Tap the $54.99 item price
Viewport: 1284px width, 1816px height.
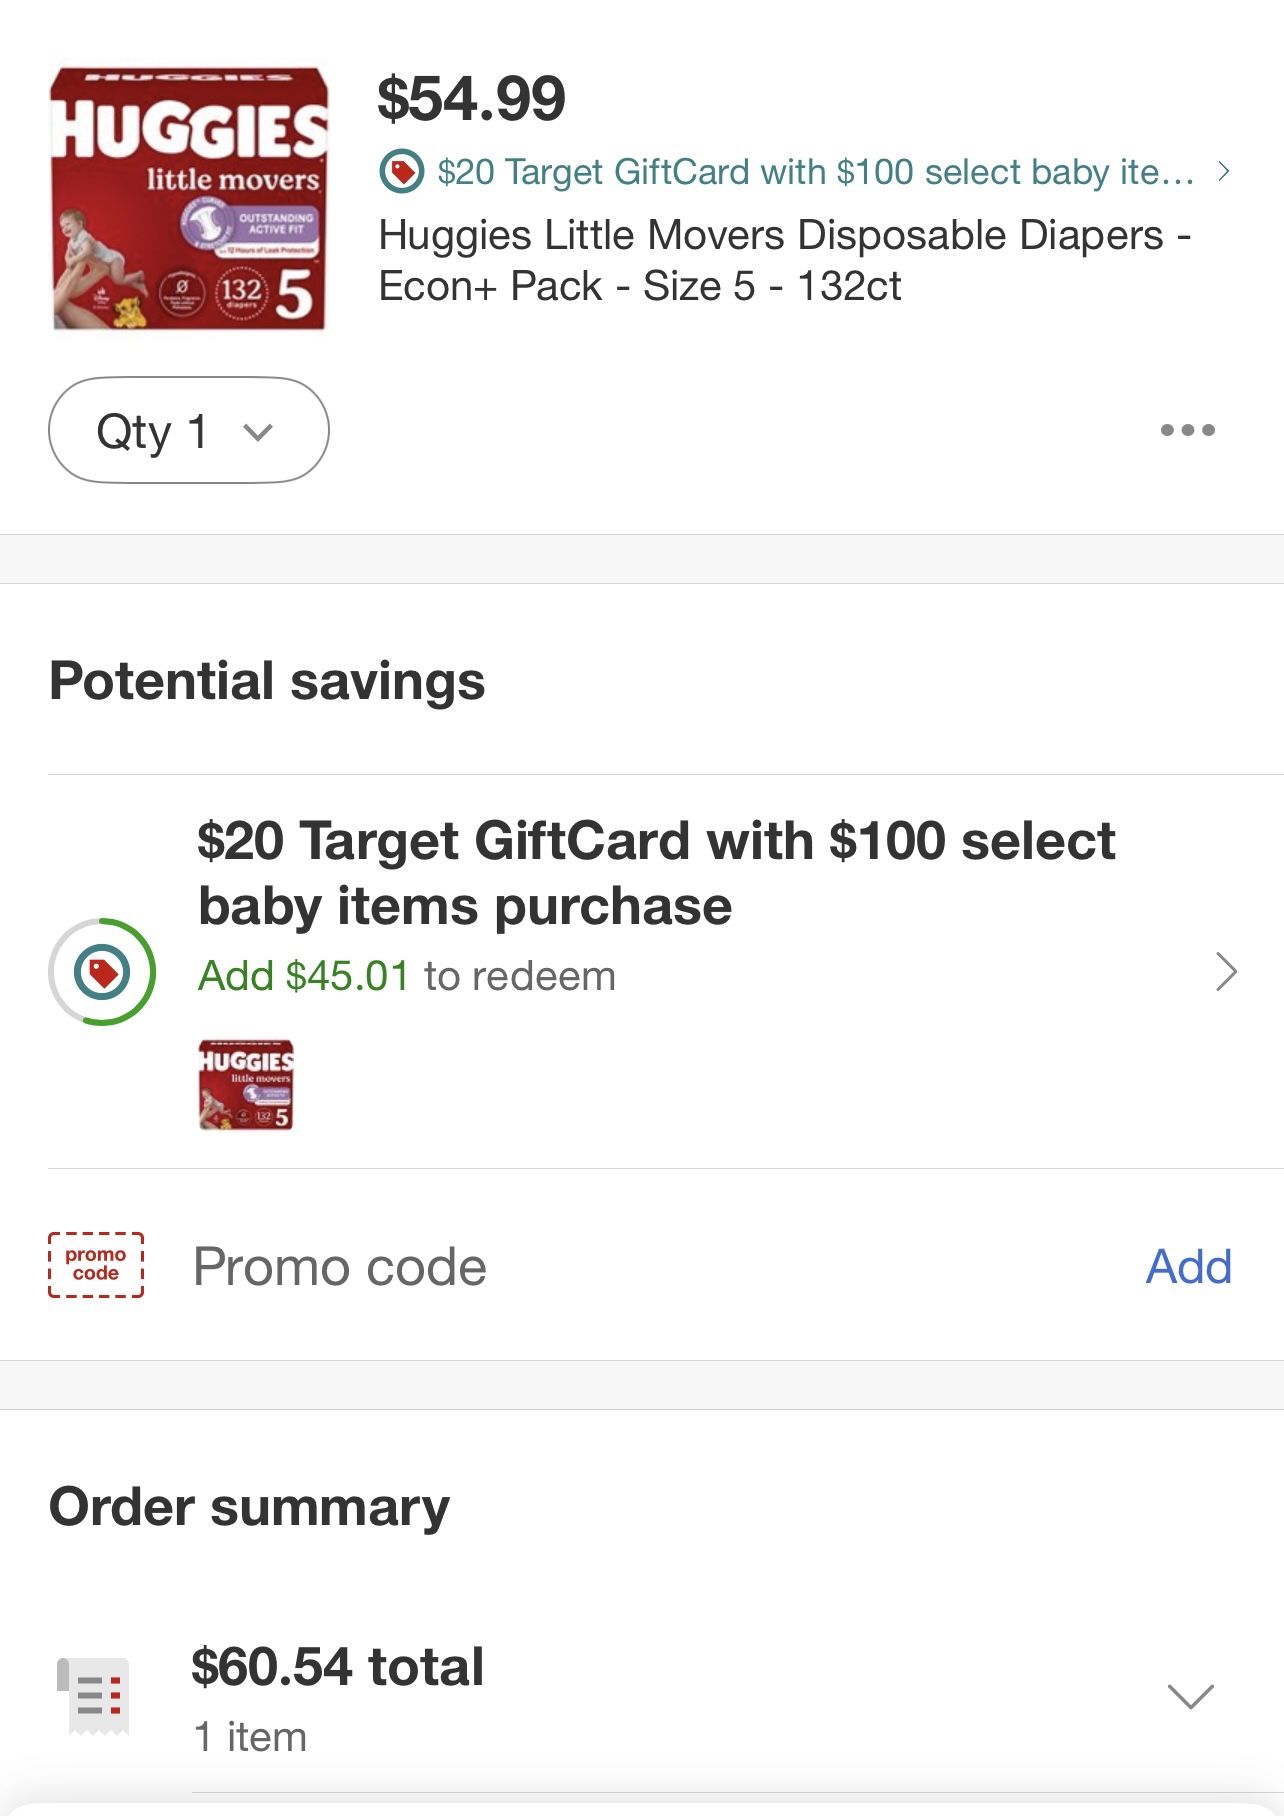[471, 99]
